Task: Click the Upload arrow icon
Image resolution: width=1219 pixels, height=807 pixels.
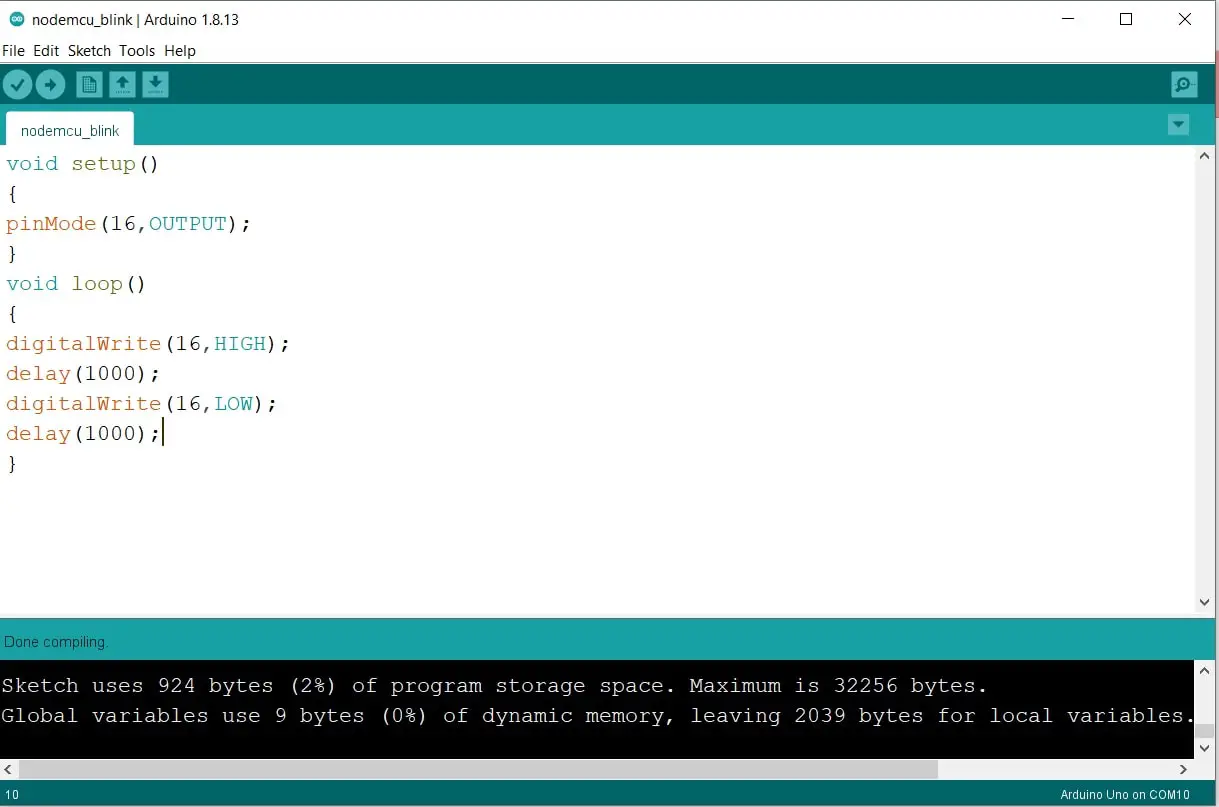Action: pos(51,85)
